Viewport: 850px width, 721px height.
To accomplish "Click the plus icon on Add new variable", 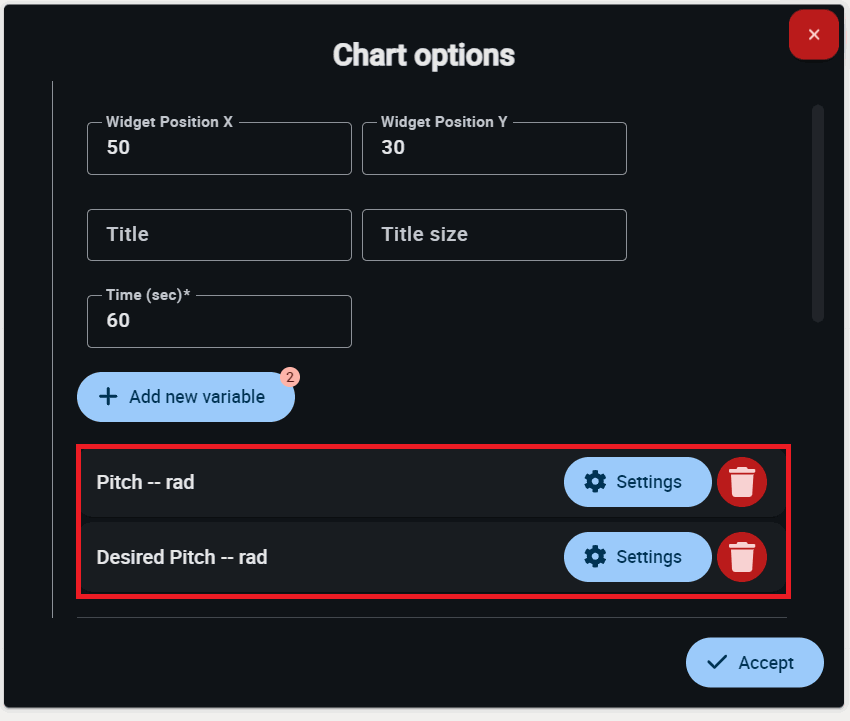I will (108, 397).
